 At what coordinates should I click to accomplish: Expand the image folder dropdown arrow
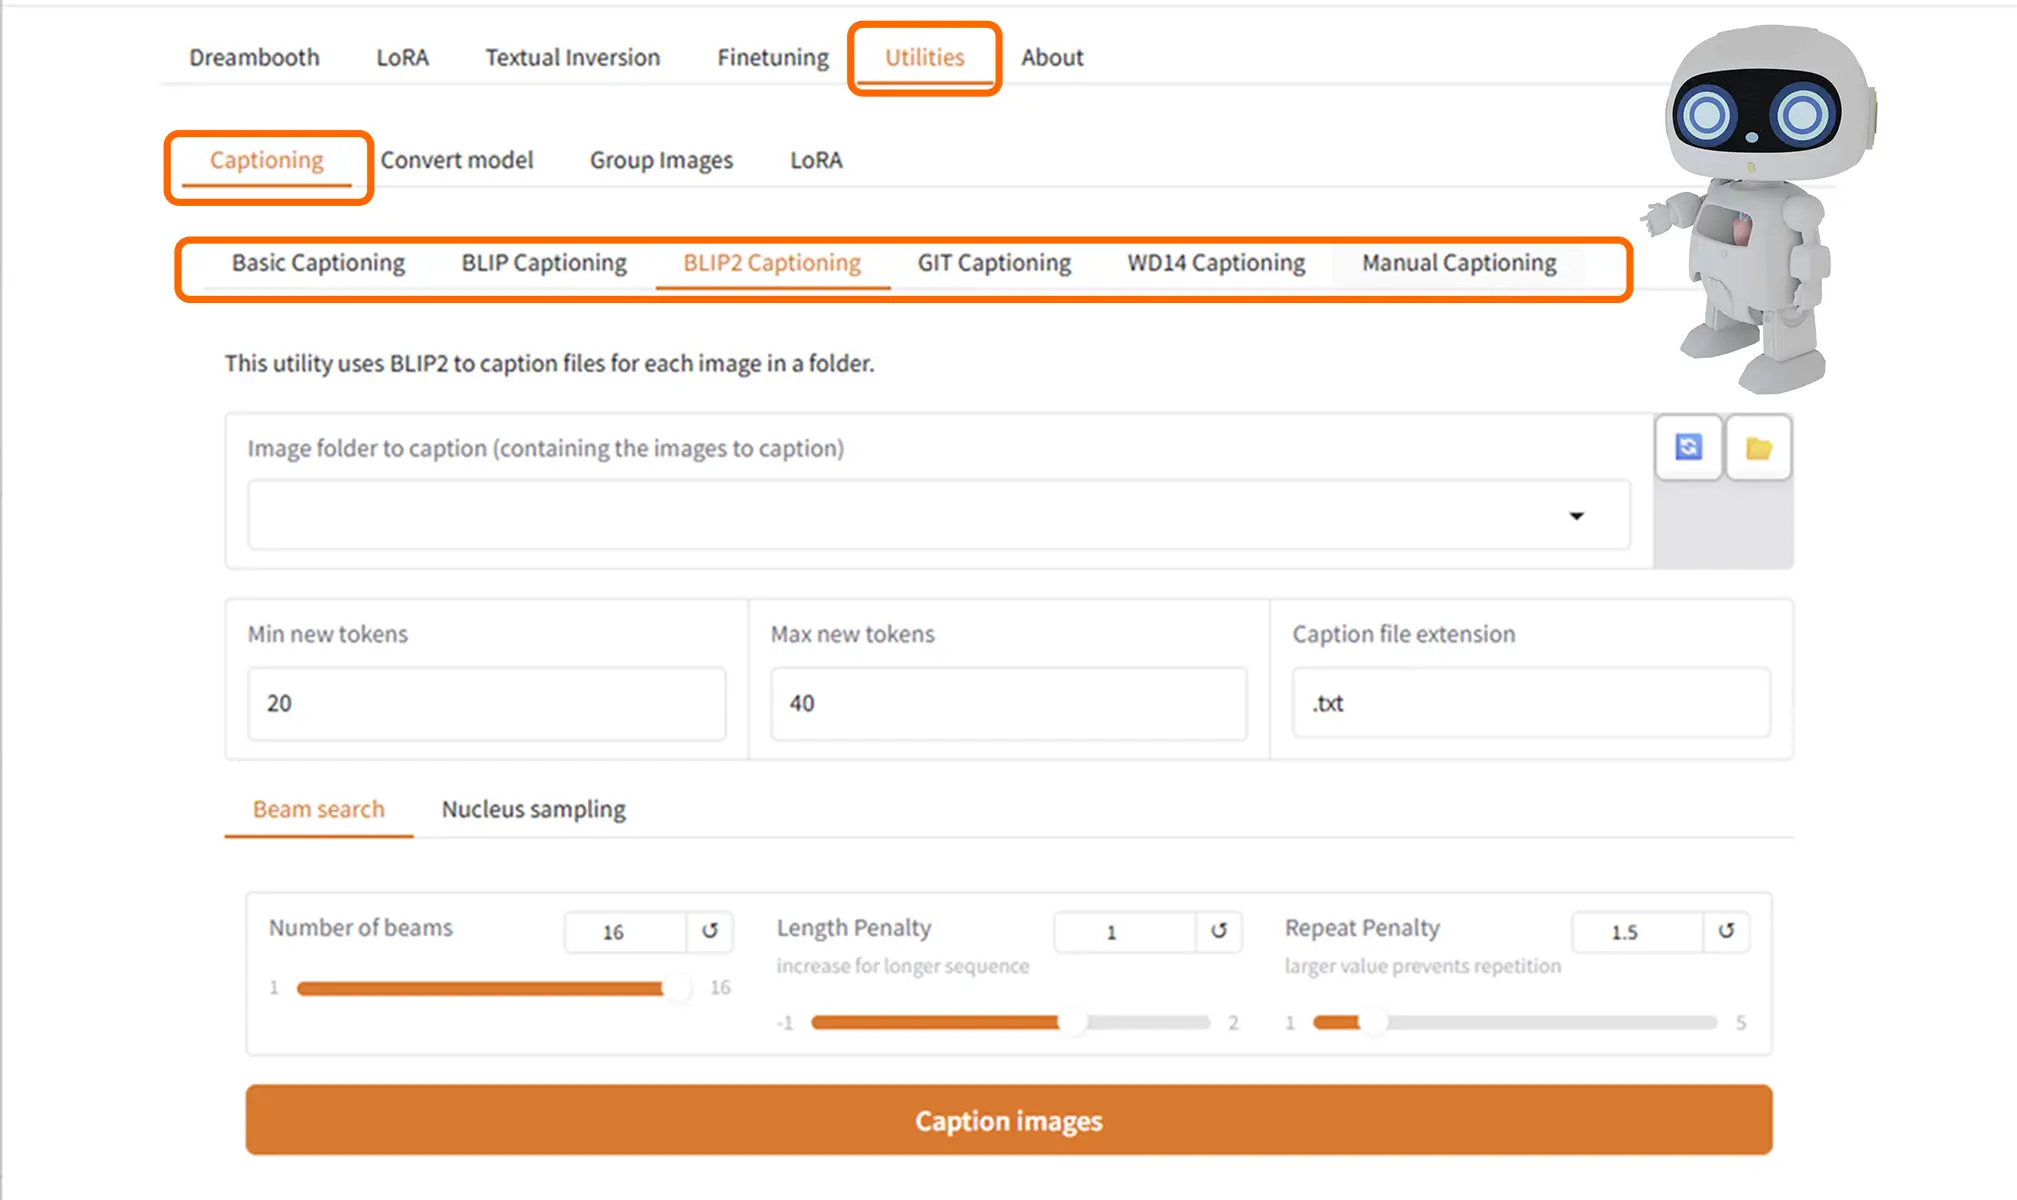(x=1576, y=516)
